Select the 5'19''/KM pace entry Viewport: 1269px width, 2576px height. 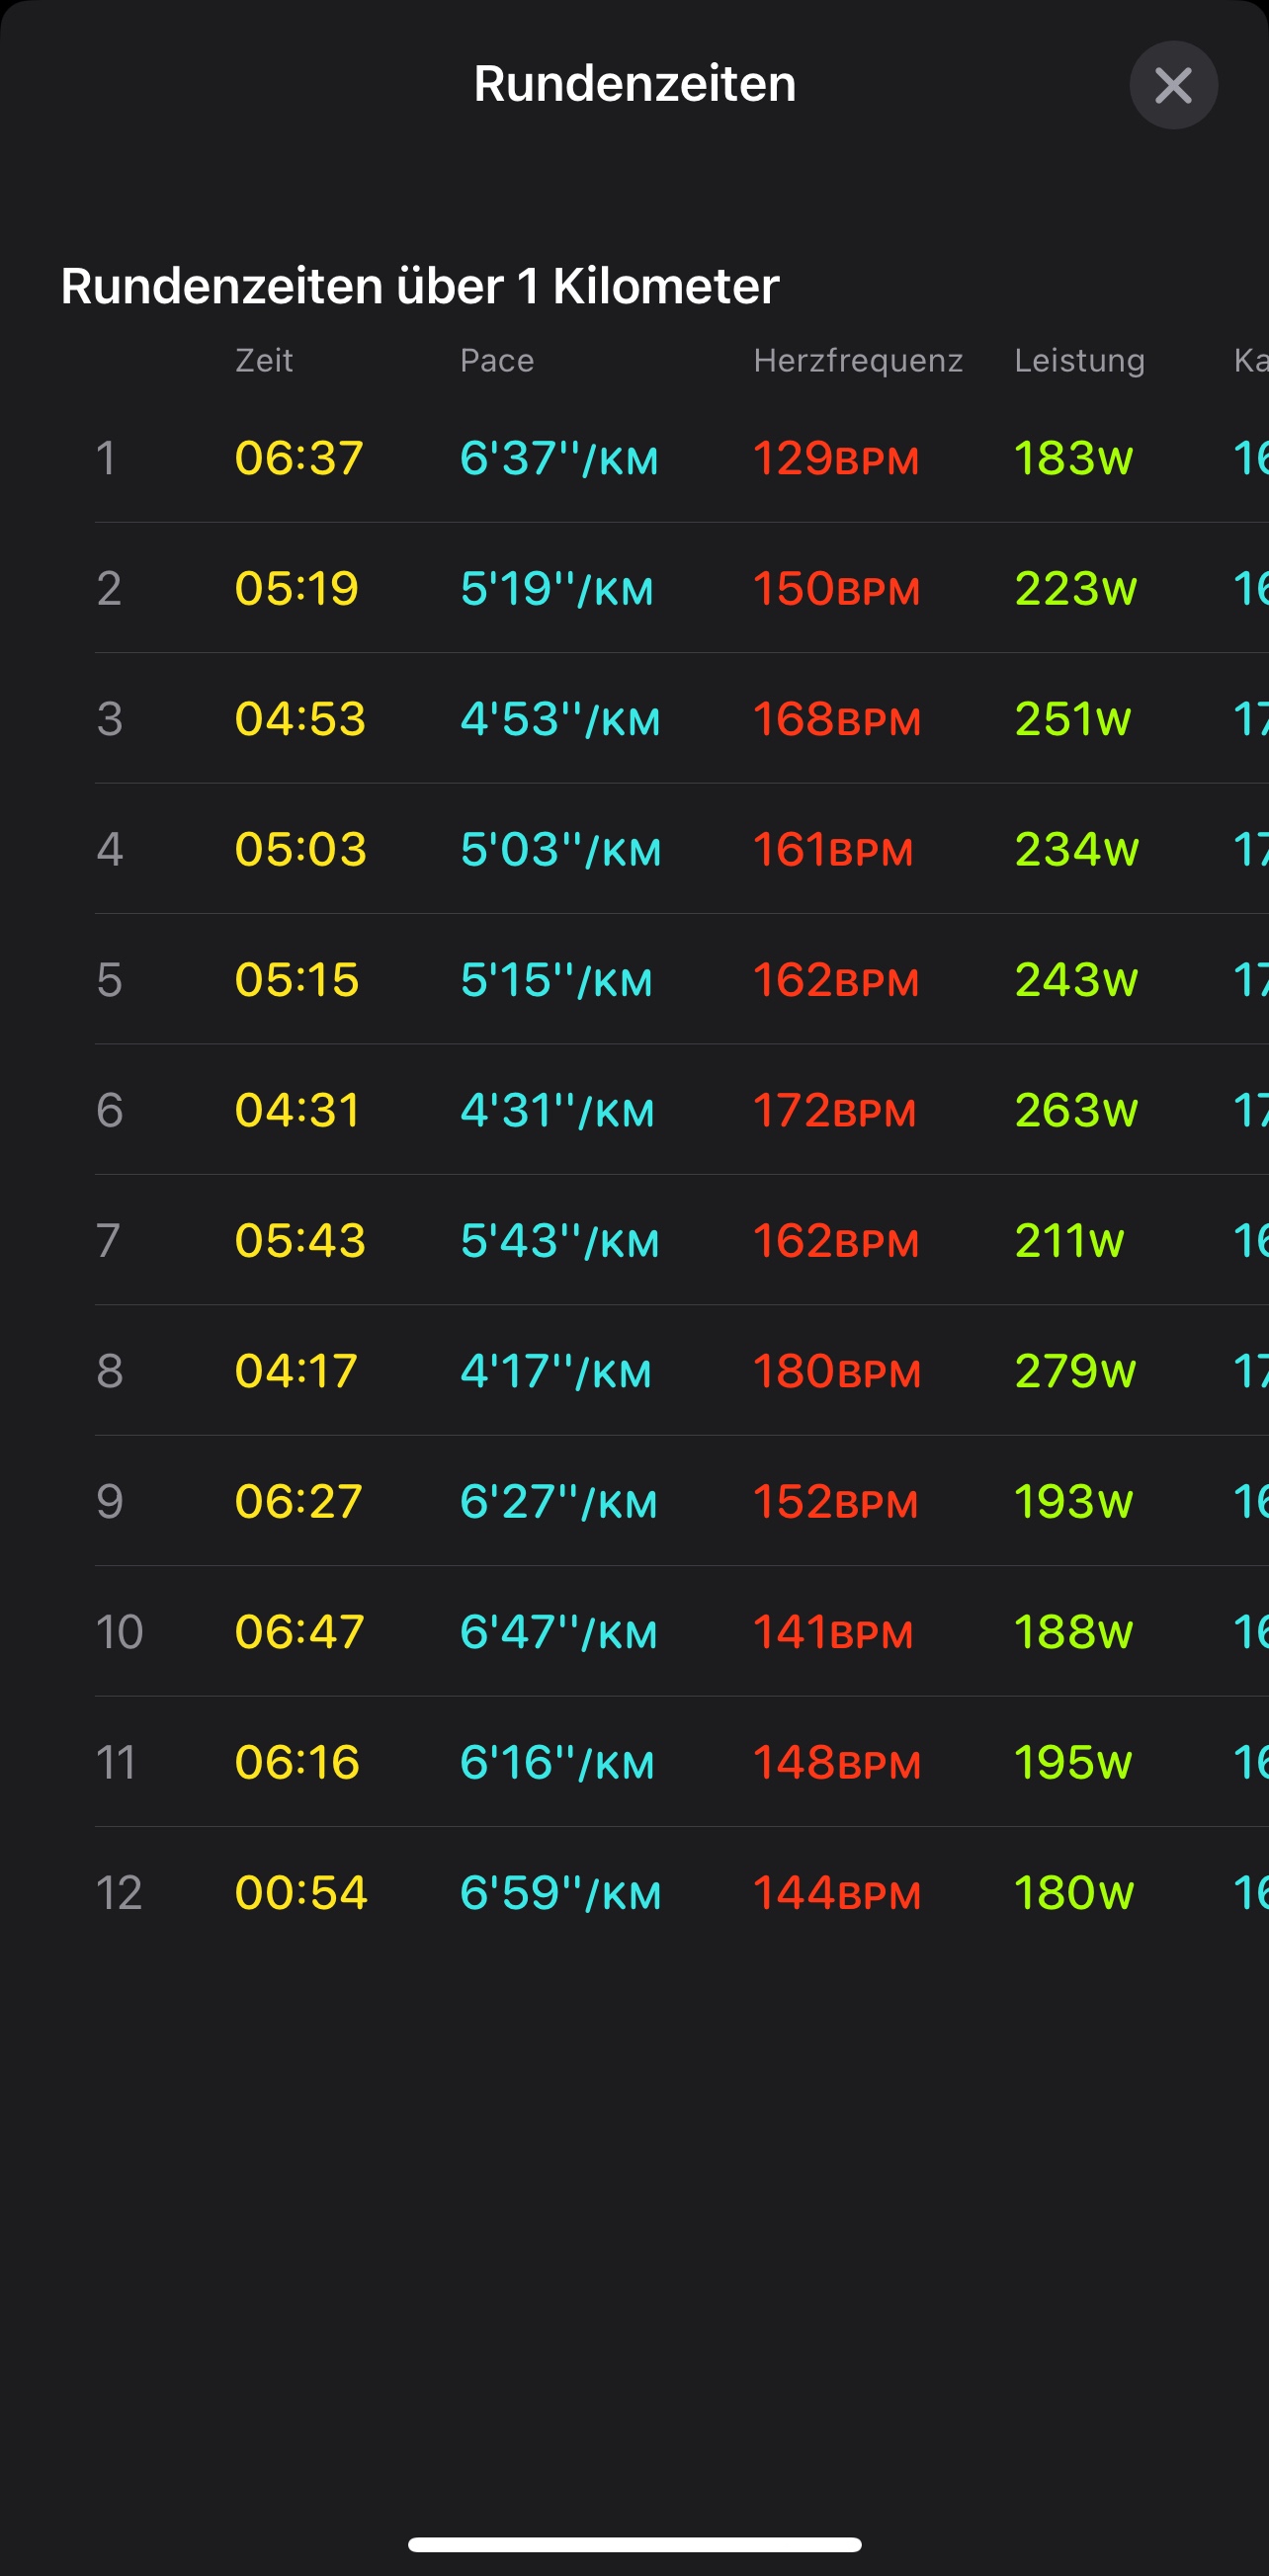557,588
